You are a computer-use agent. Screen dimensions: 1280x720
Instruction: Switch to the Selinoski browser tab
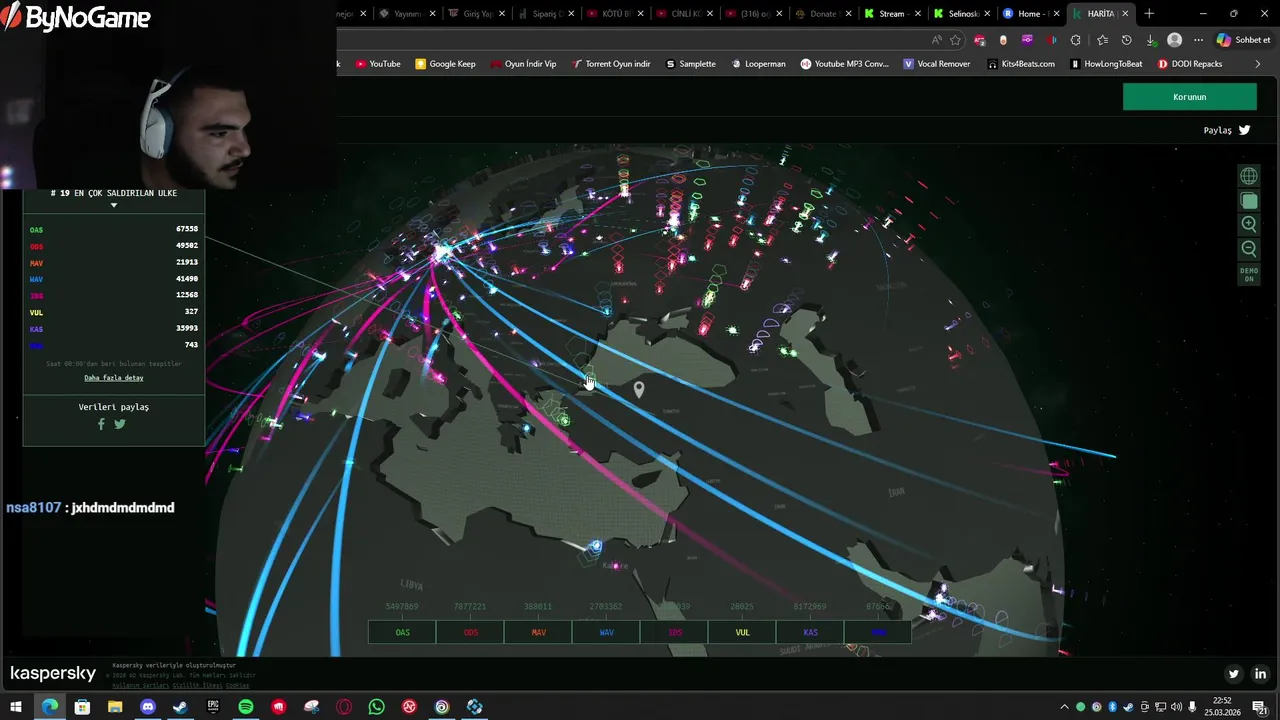point(960,14)
